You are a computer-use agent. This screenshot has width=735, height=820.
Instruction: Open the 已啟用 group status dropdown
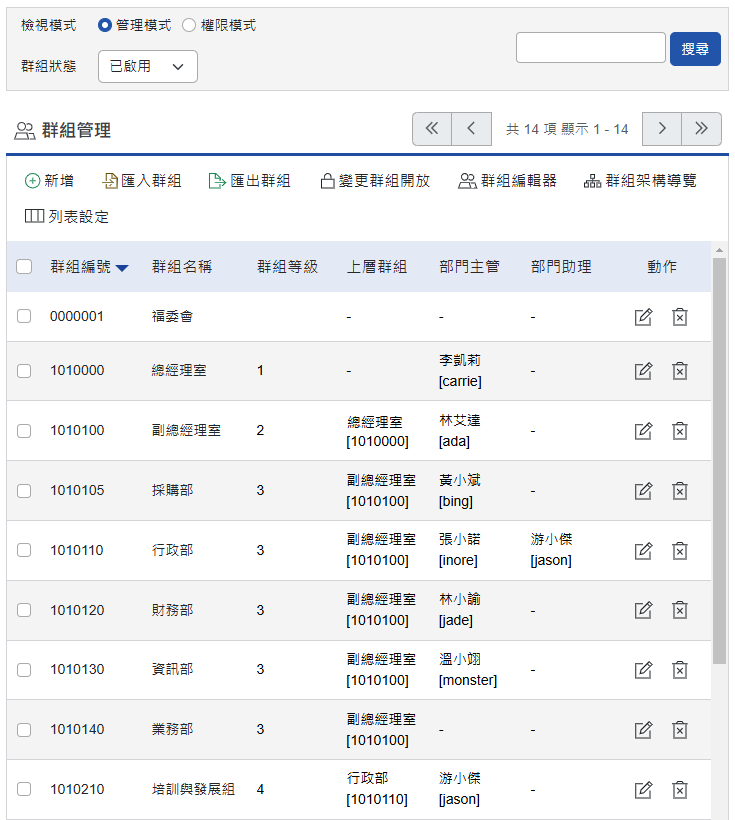point(147,66)
